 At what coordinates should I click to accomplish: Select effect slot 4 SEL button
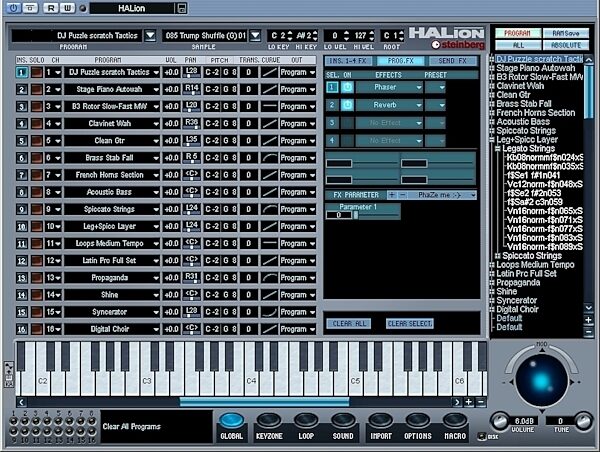click(332, 141)
